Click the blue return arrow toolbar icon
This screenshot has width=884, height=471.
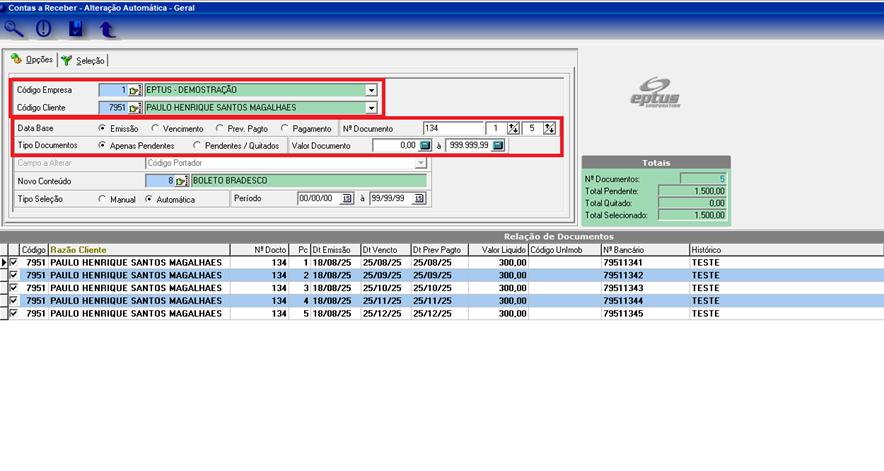click(x=107, y=29)
